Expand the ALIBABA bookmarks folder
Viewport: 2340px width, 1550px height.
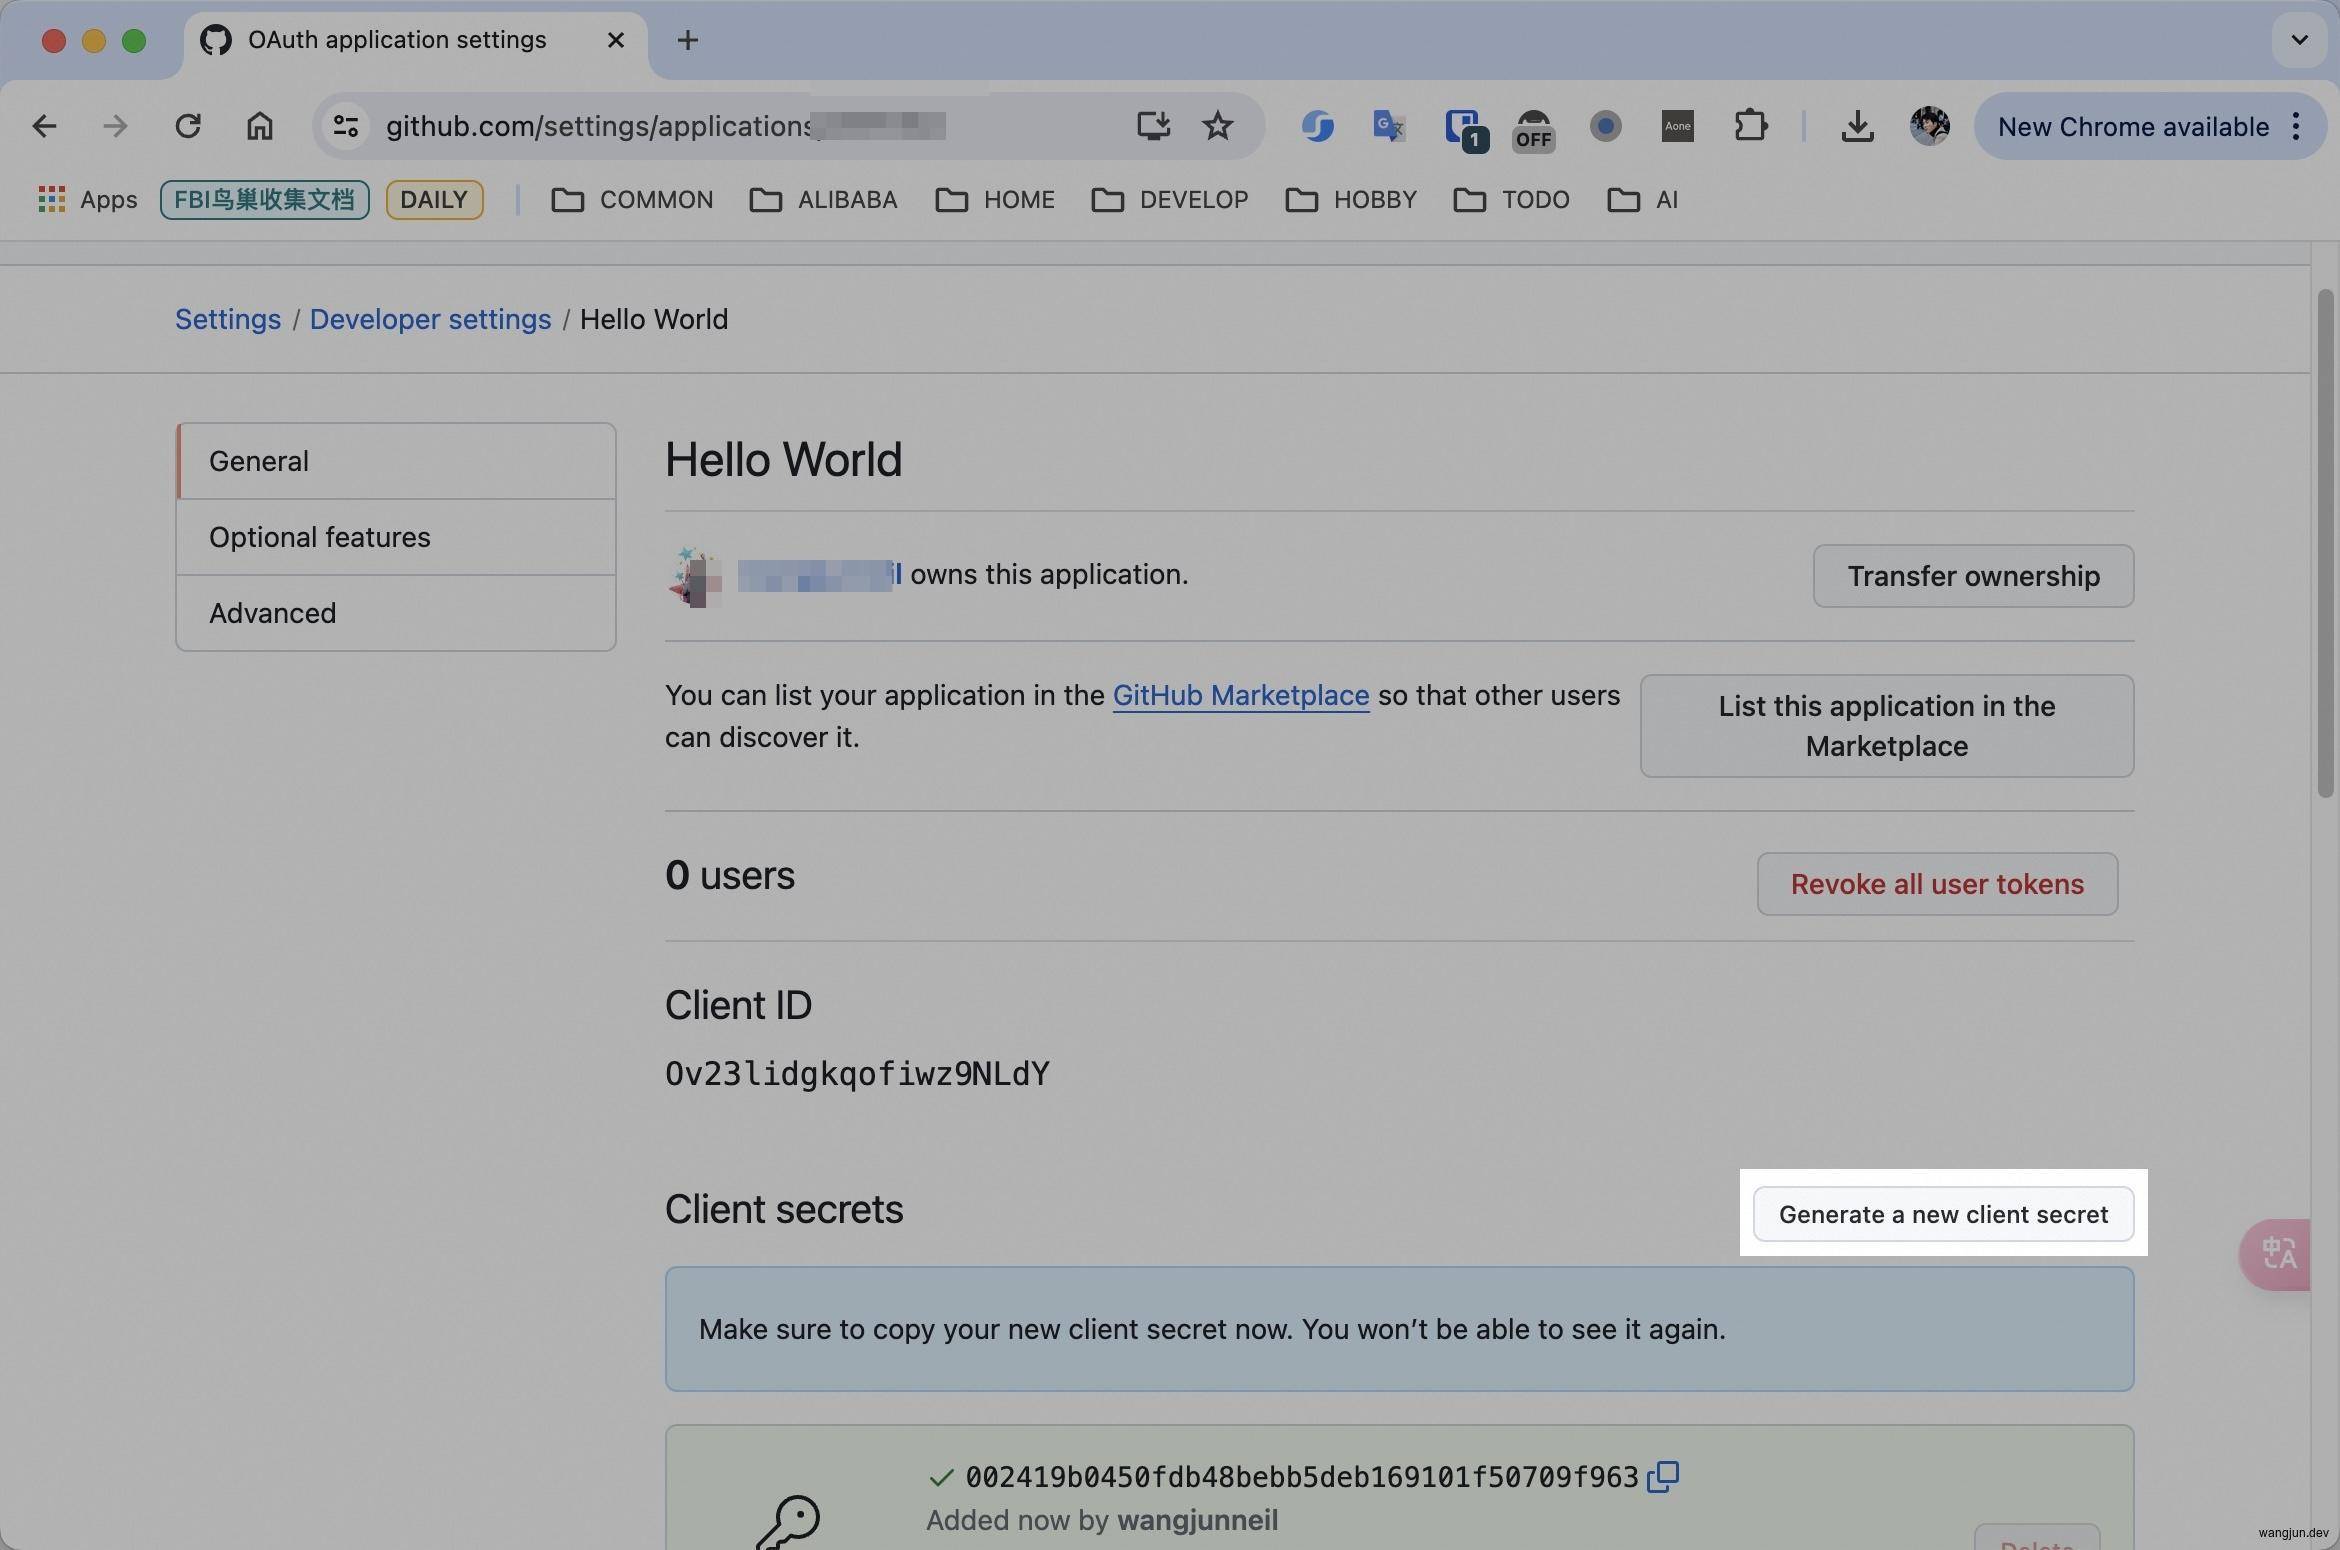(x=823, y=200)
